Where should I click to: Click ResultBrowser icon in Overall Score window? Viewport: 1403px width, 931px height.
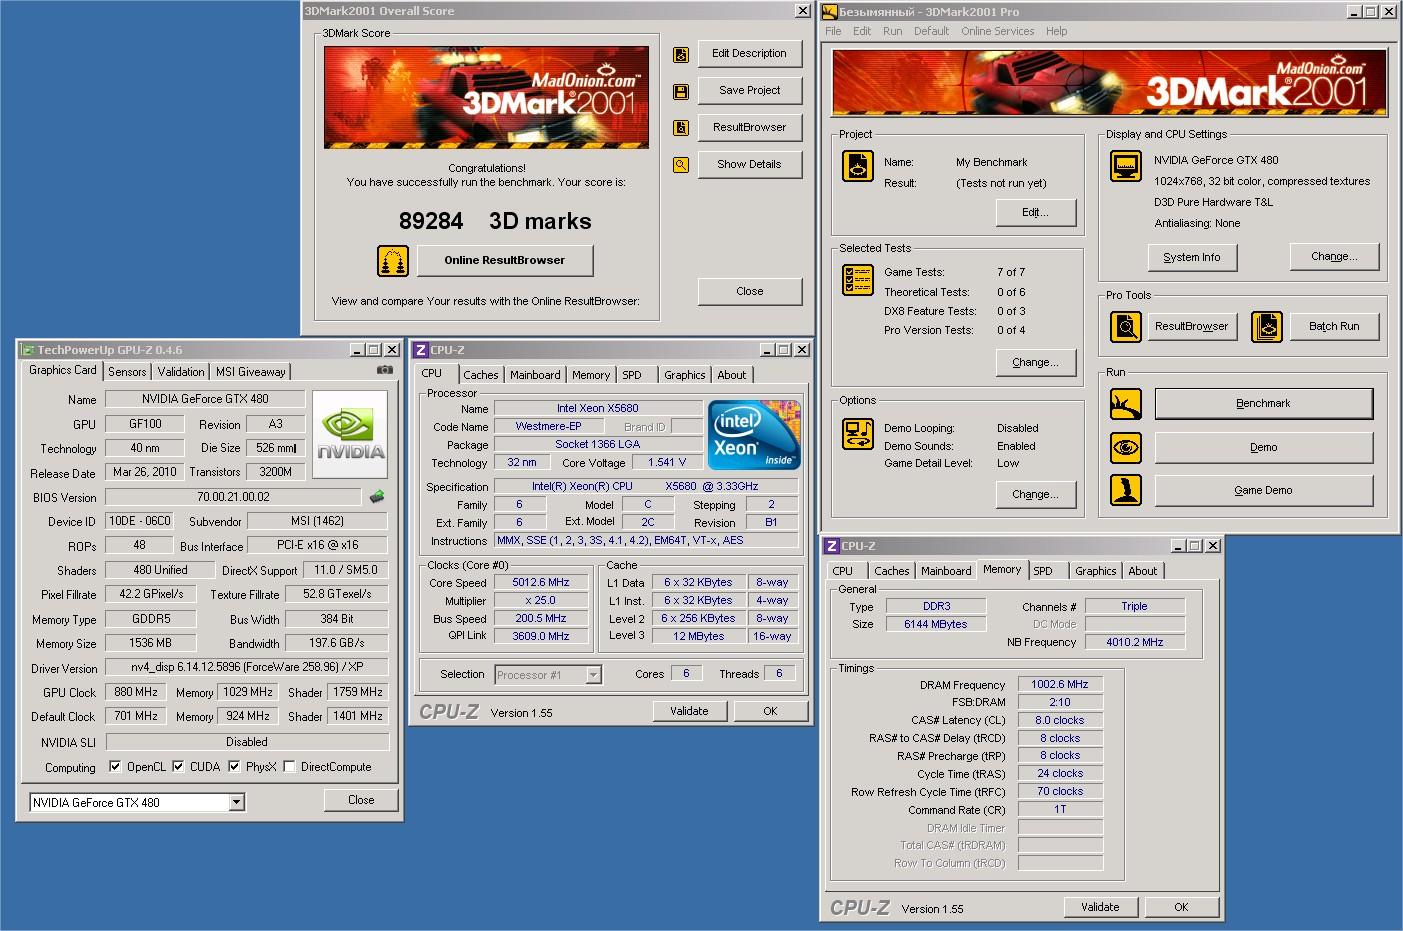(681, 128)
